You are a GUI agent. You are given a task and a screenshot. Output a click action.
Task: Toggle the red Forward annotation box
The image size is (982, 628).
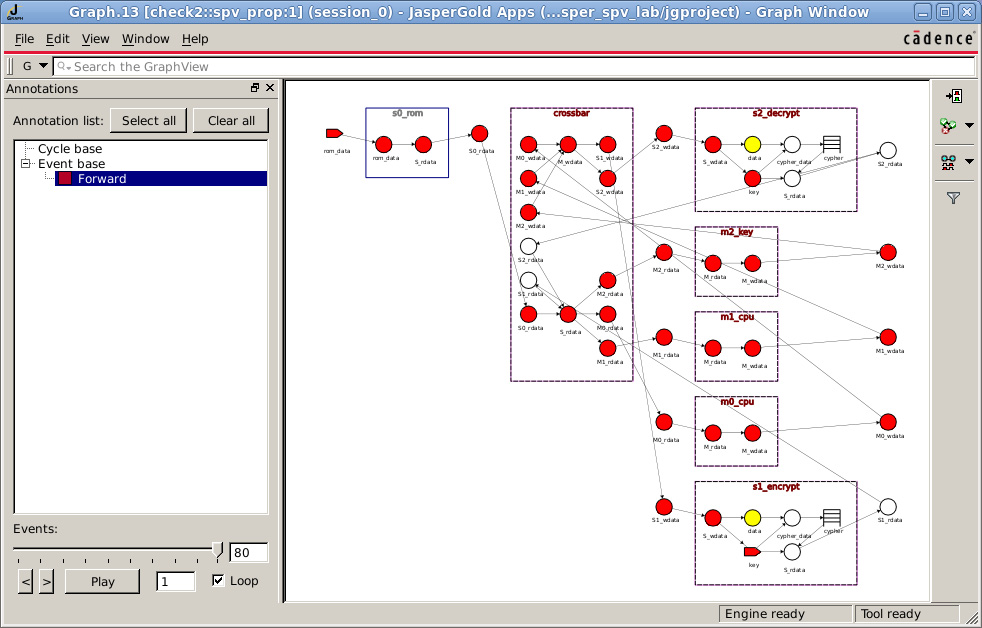point(65,178)
